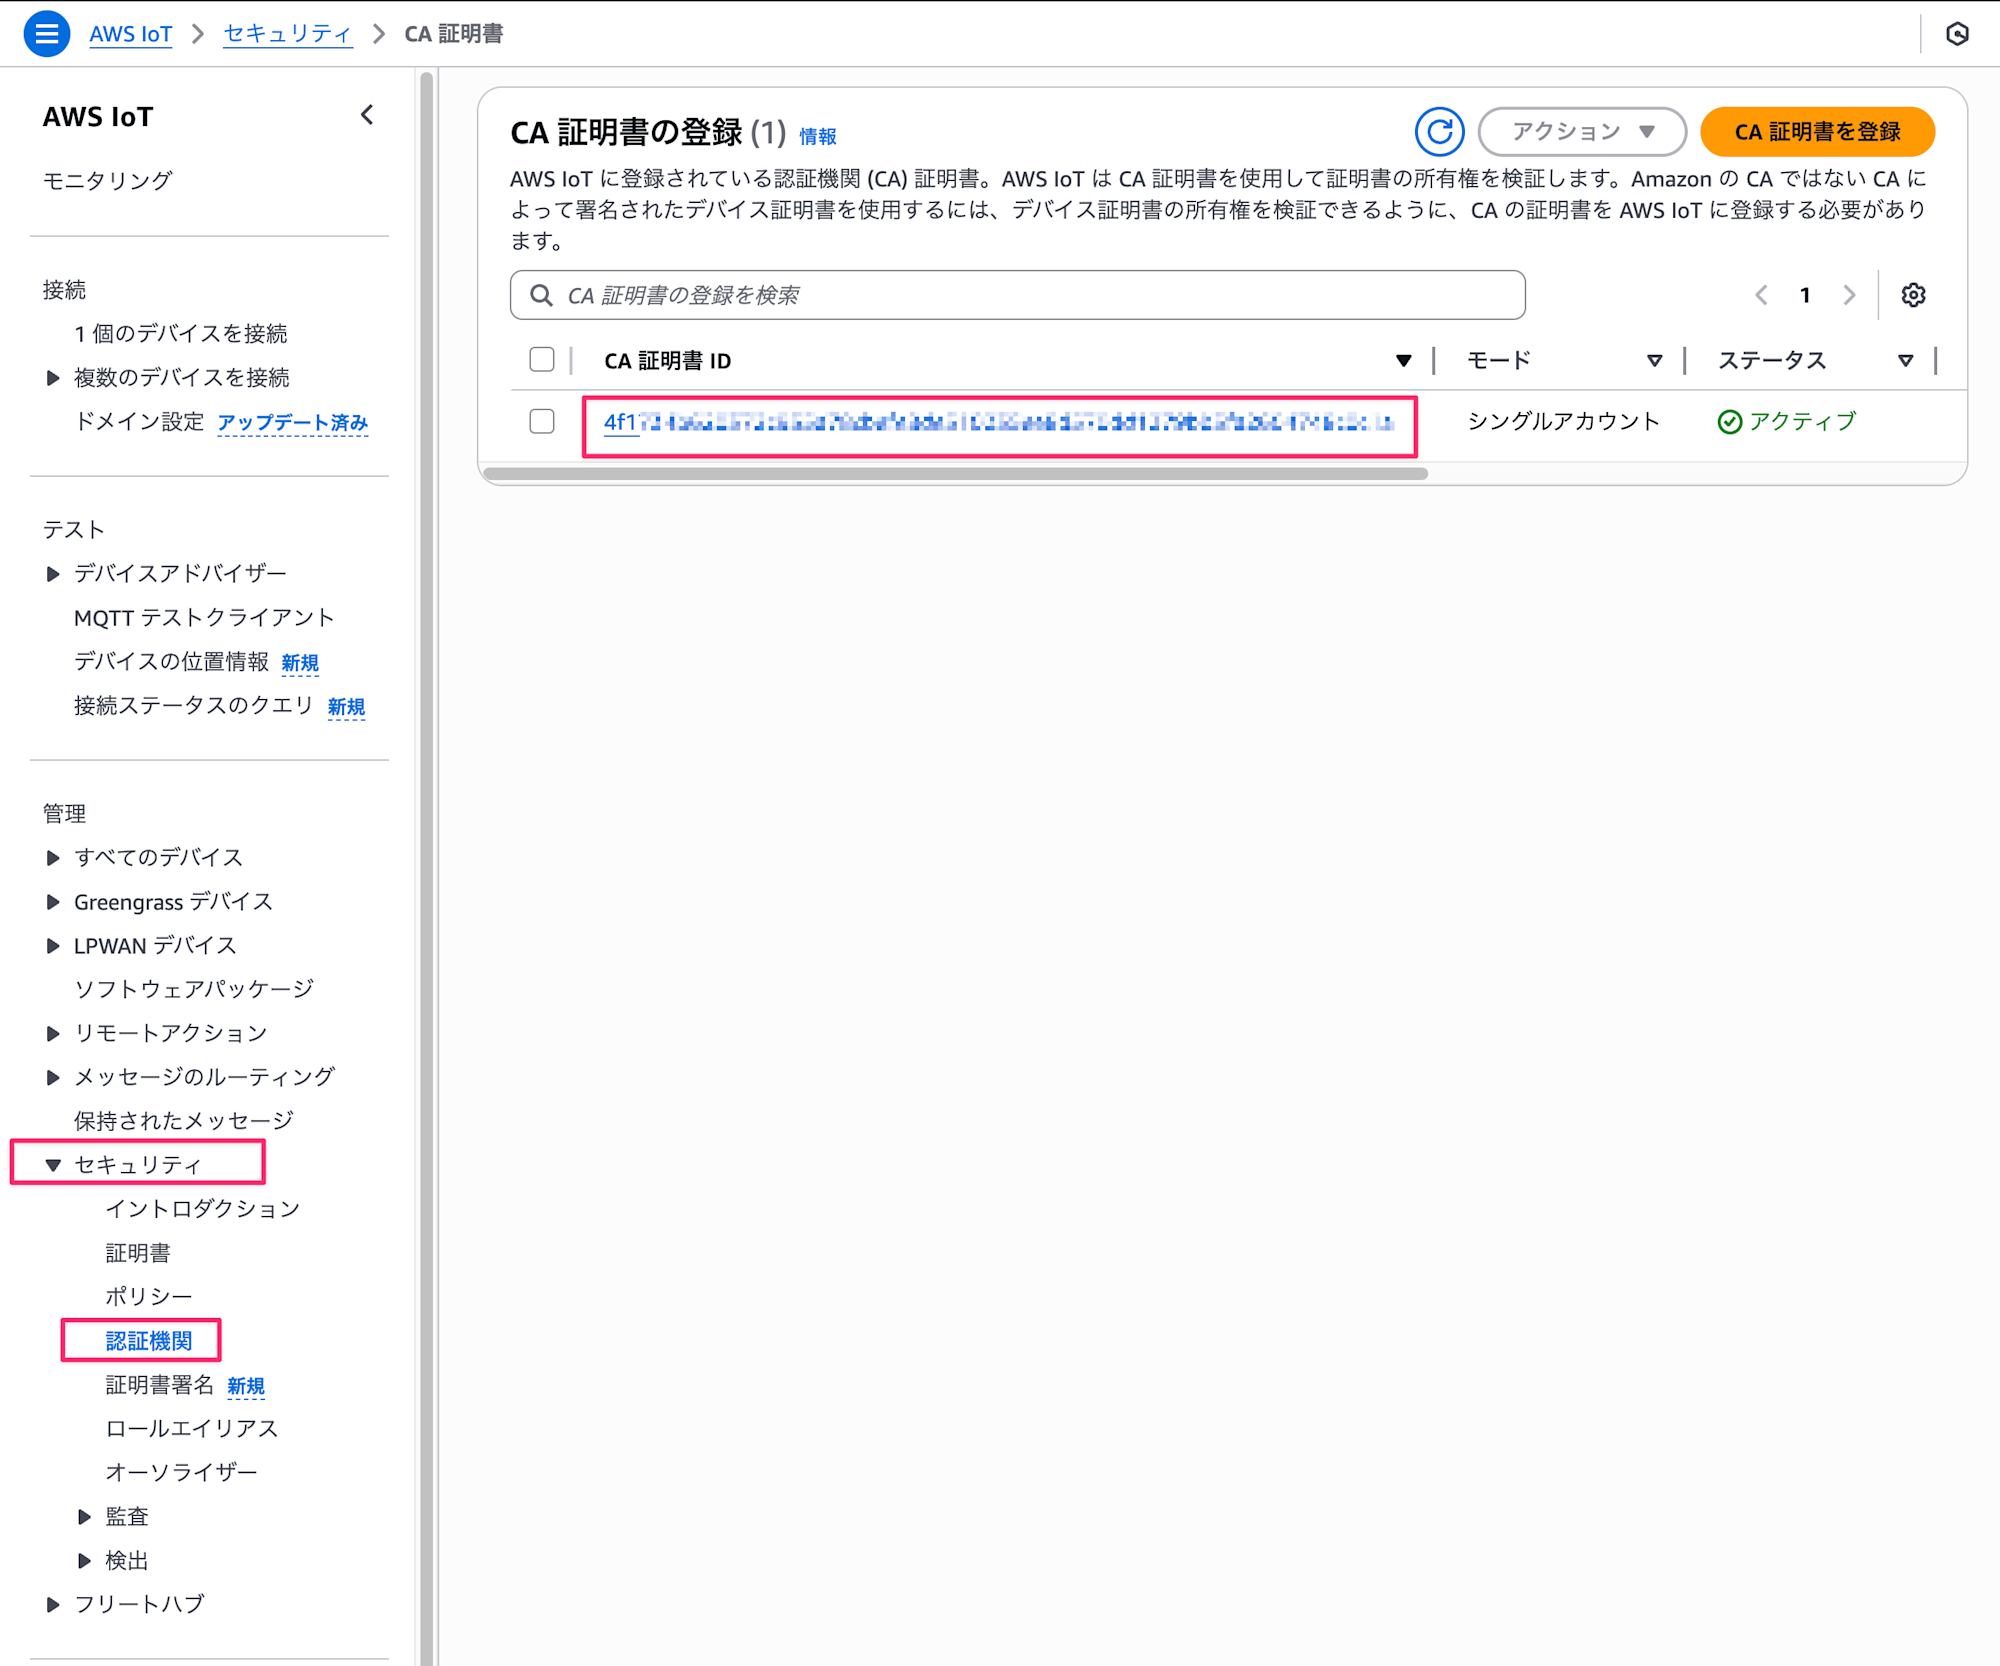Sort by ステータス column
Viewport: 2000px width, 1666px height.
click(x=1905, y=361)
